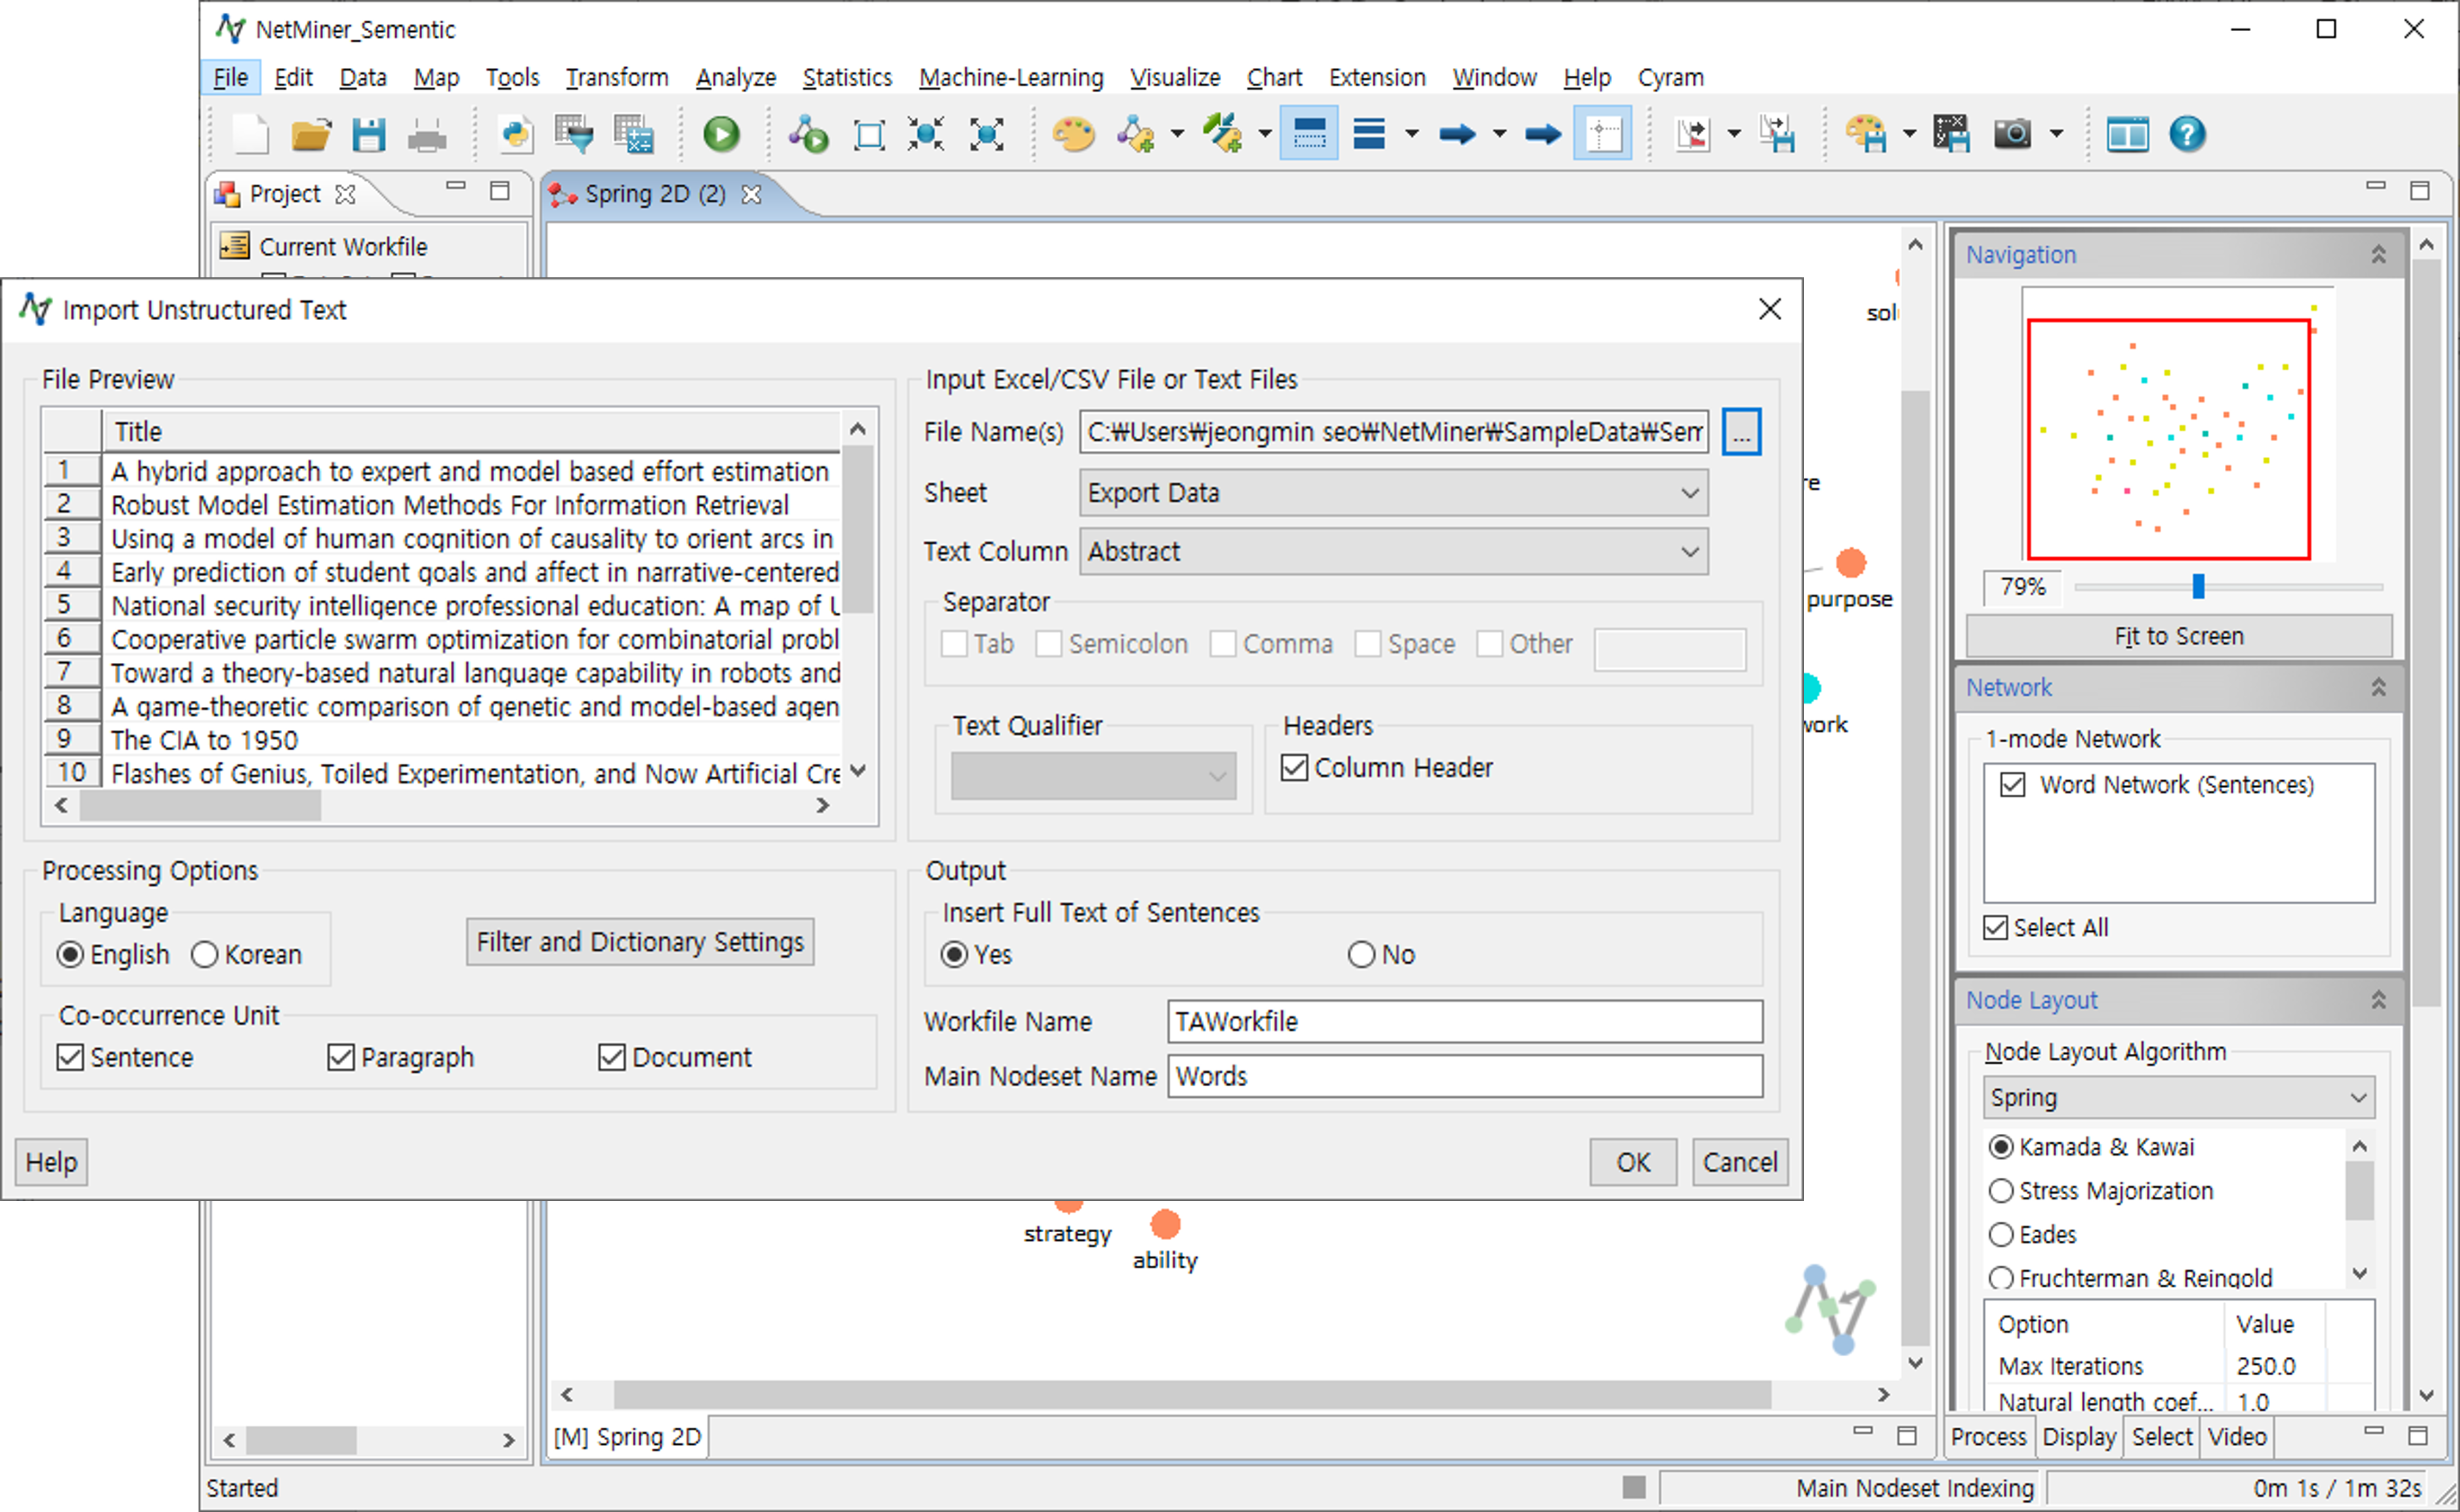This screenshot has width=2460, height=1512.
Task: Click the table calculator icon in toolbar
Action: point(634,134)
